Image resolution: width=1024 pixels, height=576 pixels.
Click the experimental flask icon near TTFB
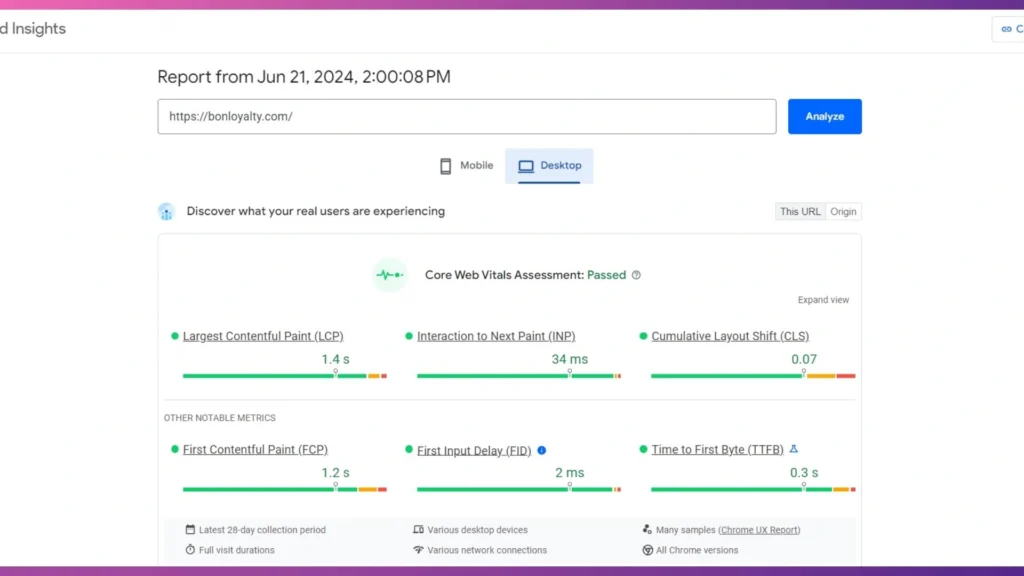(x=793, y=450)
